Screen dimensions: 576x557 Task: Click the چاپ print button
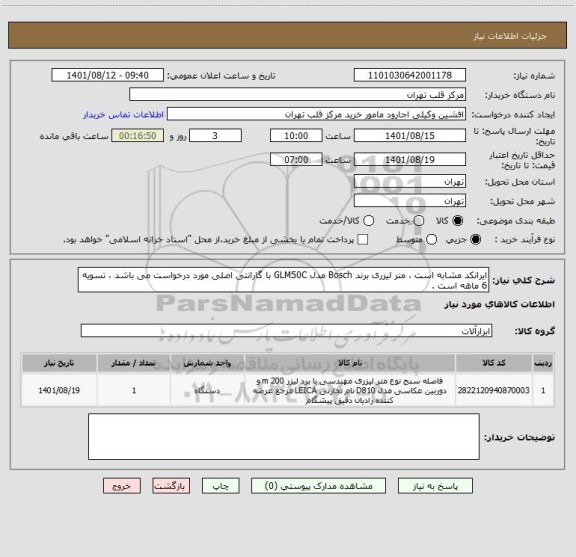221,486
